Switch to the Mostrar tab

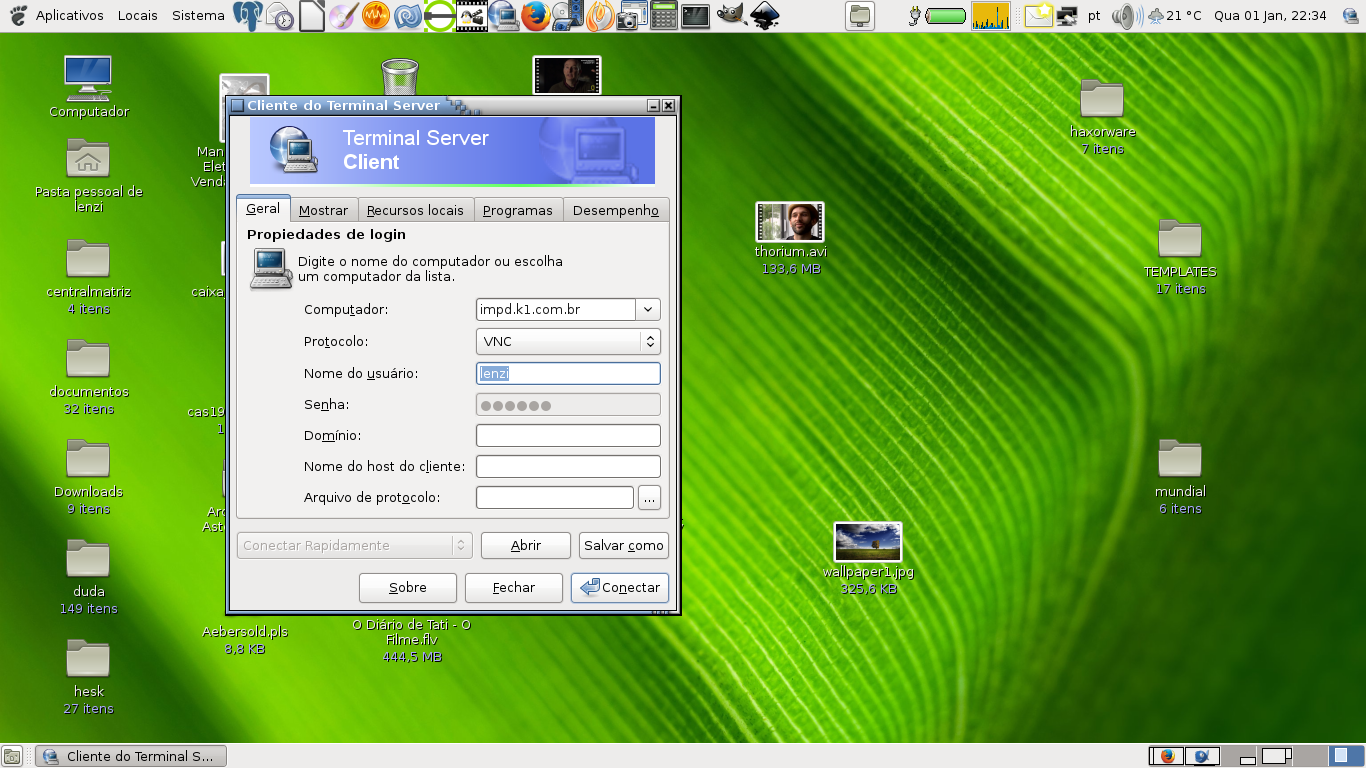(323, 210)
